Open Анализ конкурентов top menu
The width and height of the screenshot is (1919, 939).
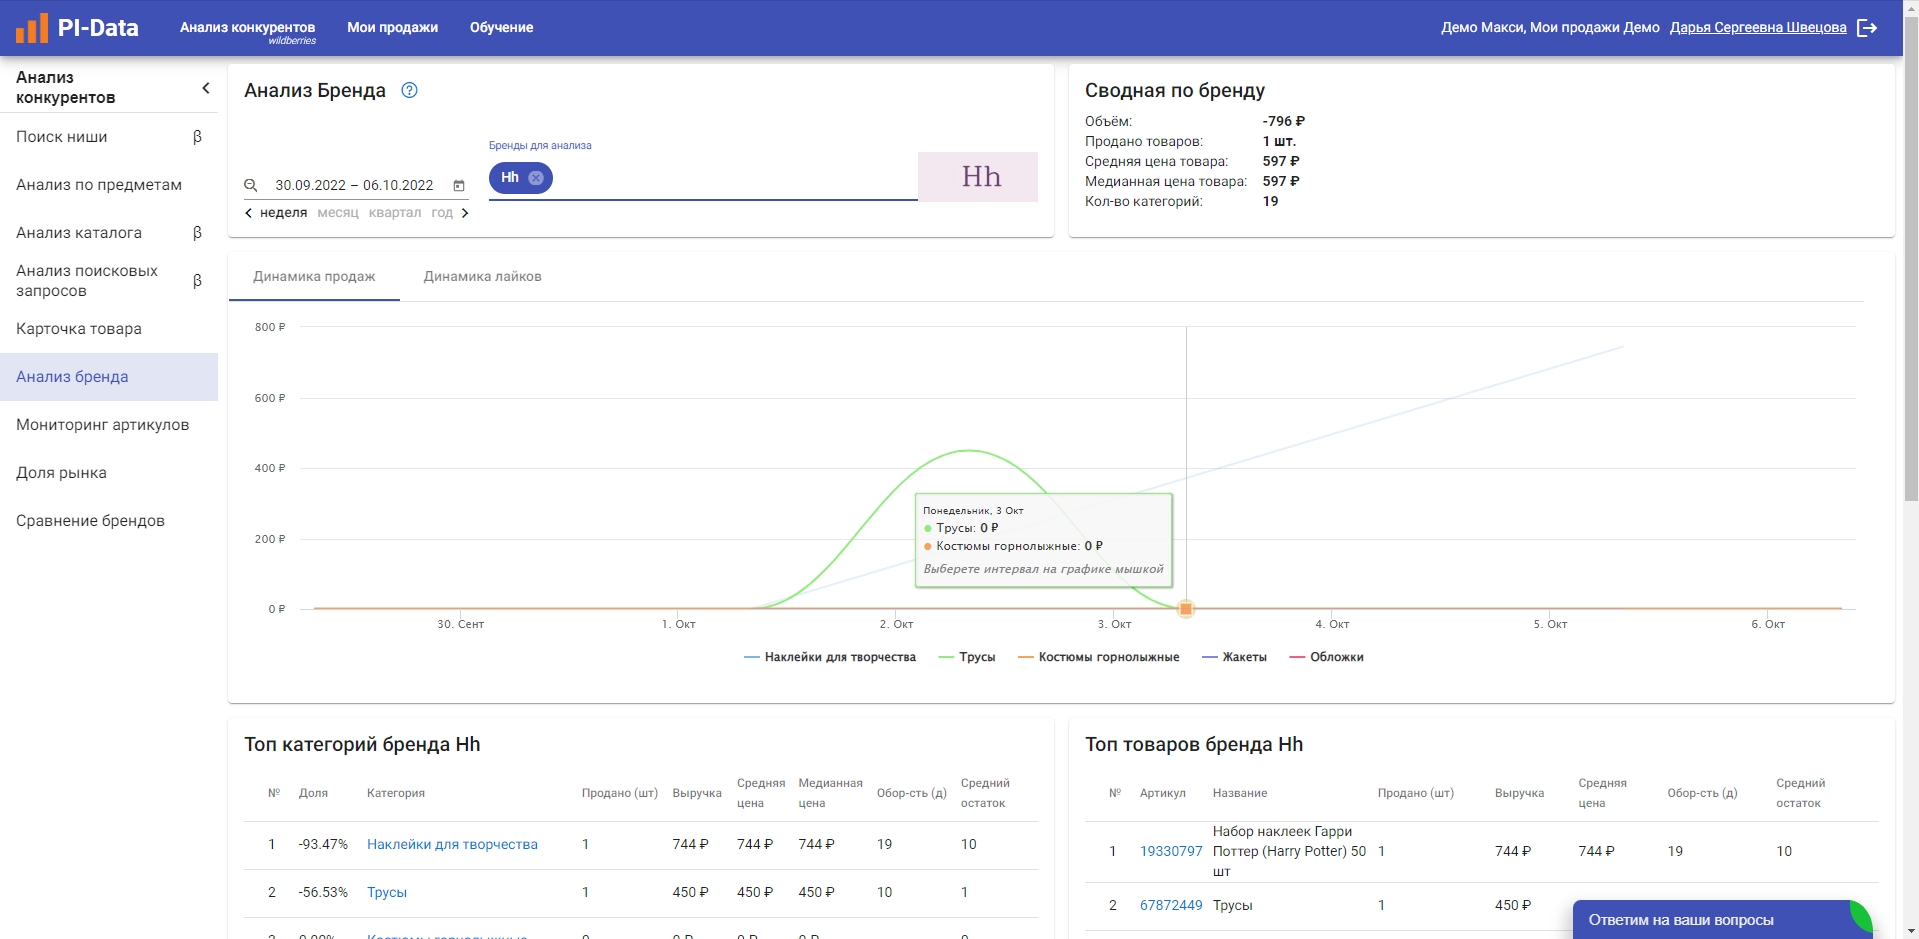(247, 28)
